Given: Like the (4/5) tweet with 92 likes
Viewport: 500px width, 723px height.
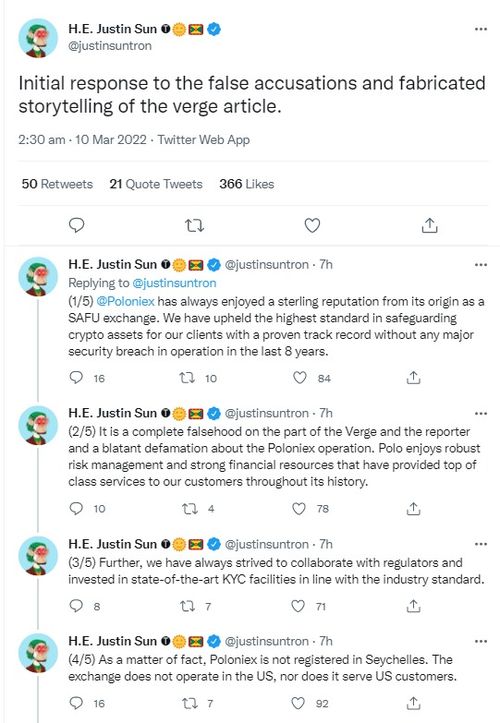Looking at the screenshot, I should [x=299, y=703].
